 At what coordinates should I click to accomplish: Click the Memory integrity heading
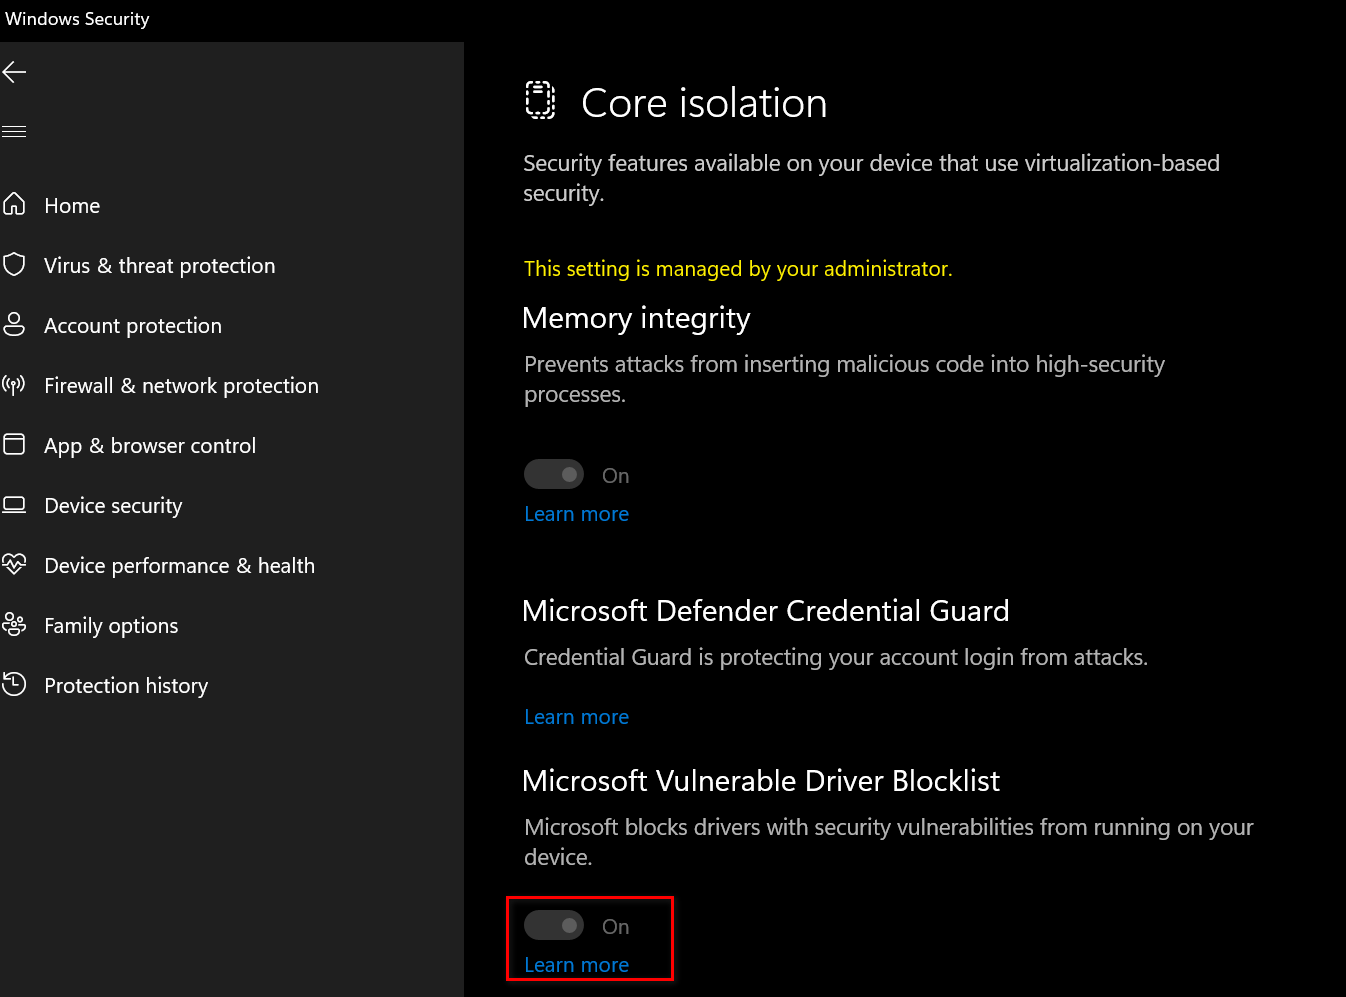[x=636, y=318]
